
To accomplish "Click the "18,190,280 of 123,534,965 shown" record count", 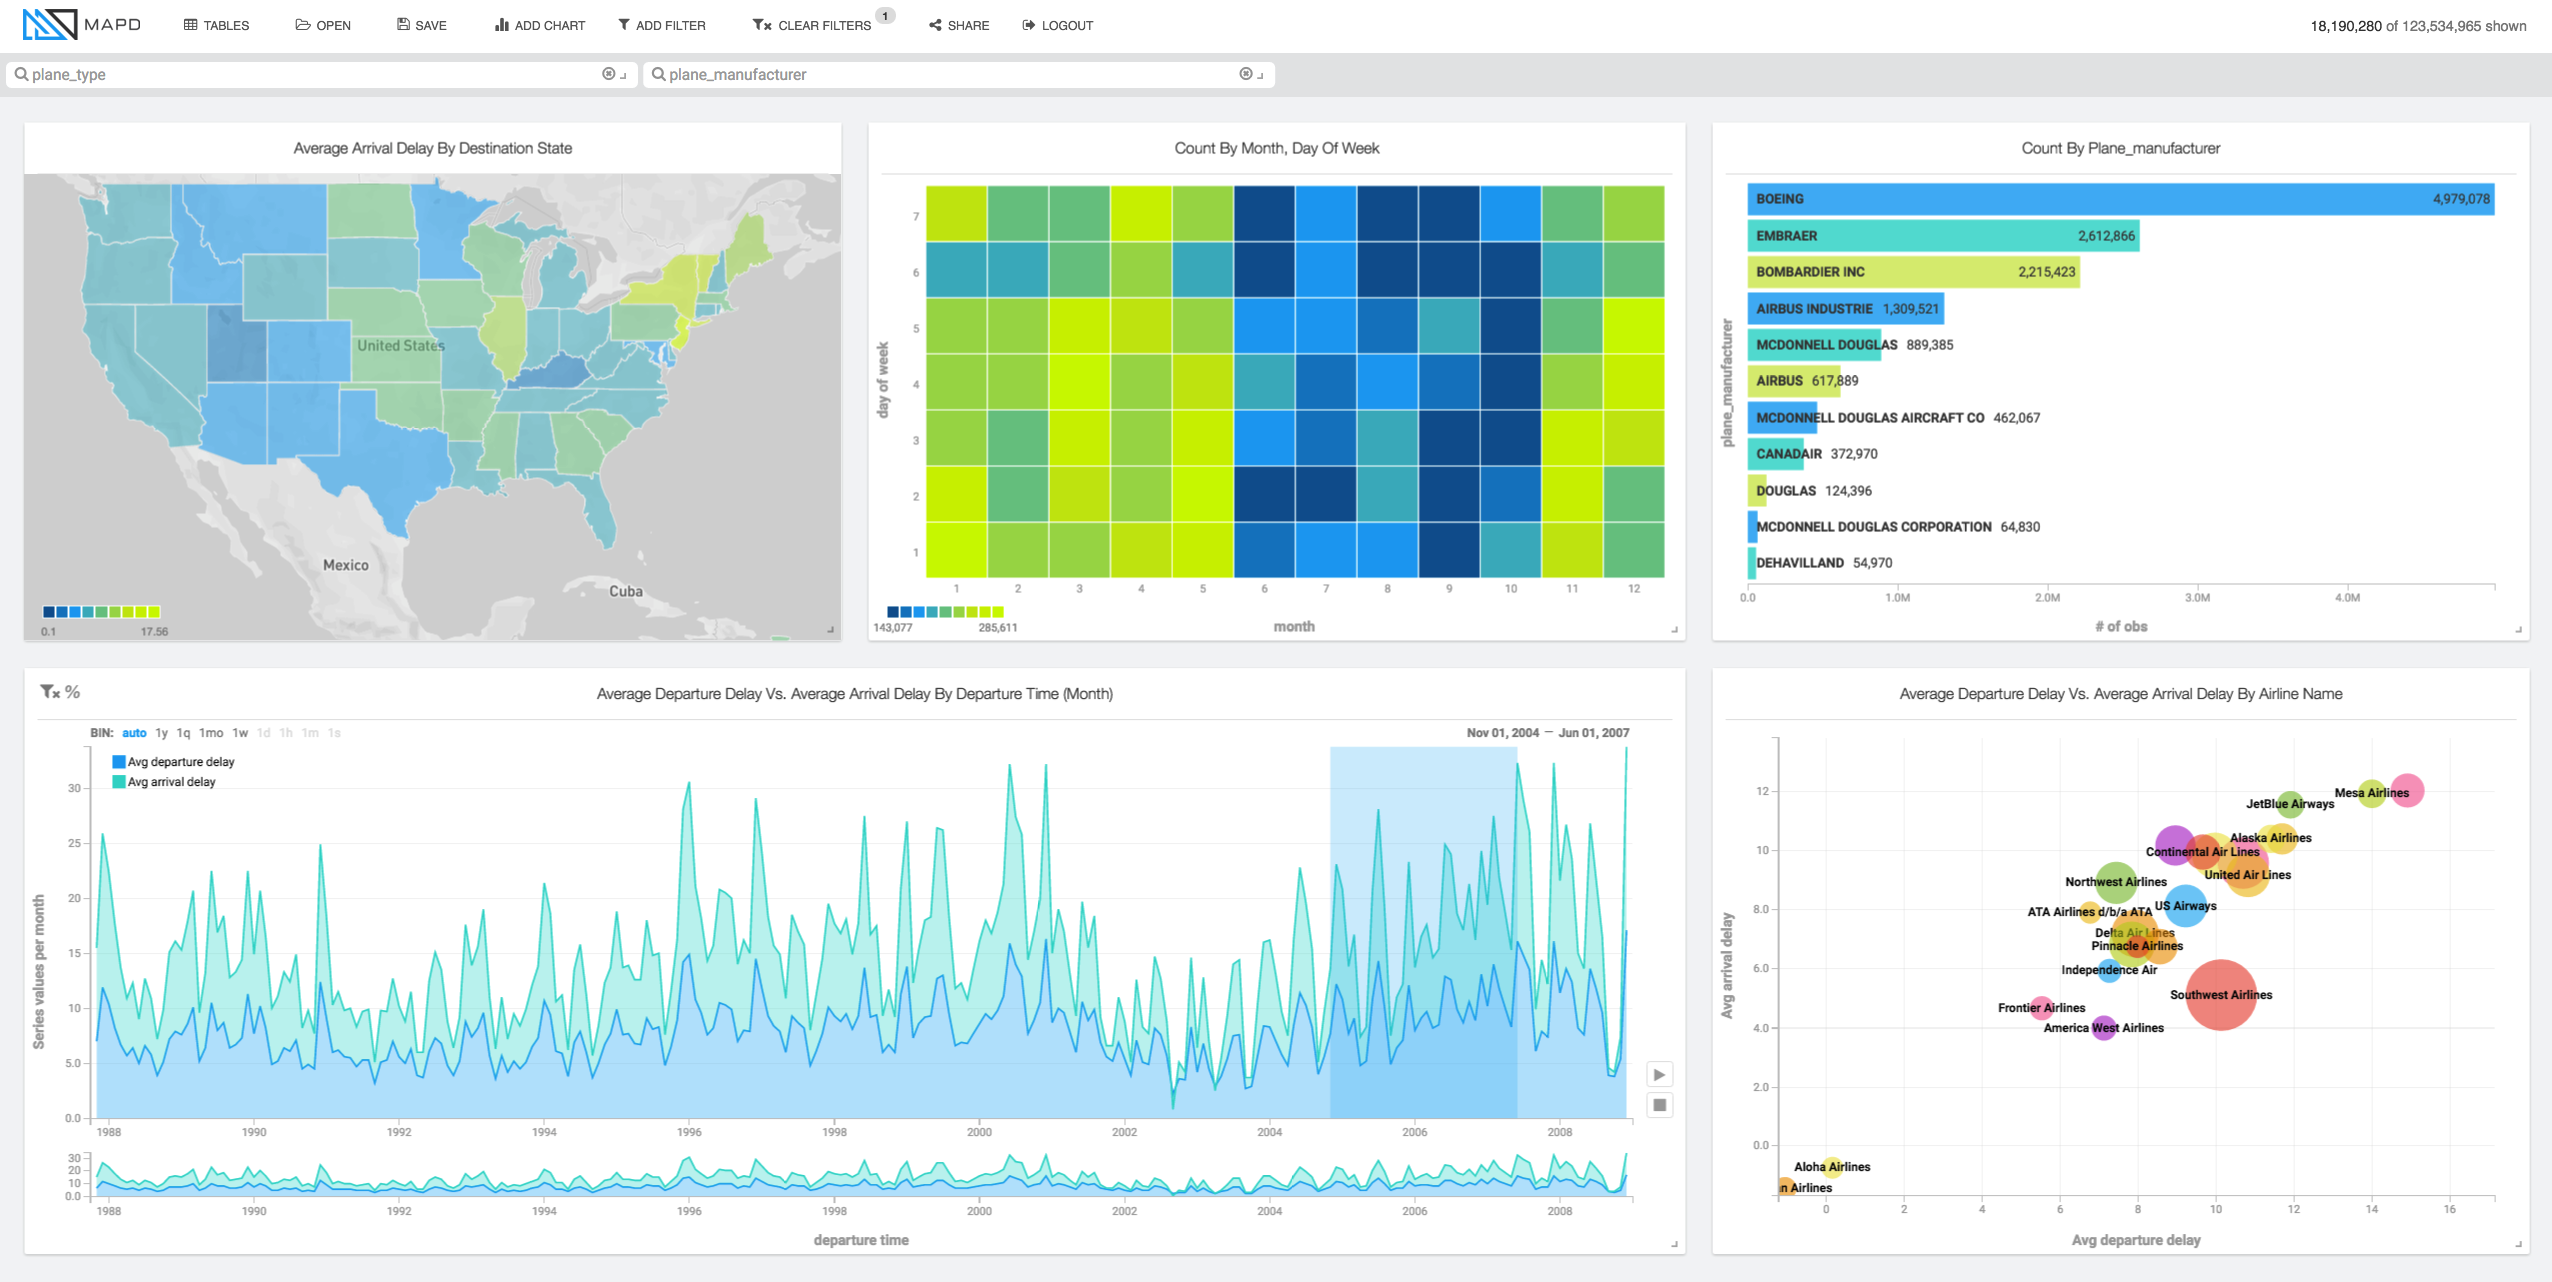I will pyautogui.click(x=2418, y=26).
